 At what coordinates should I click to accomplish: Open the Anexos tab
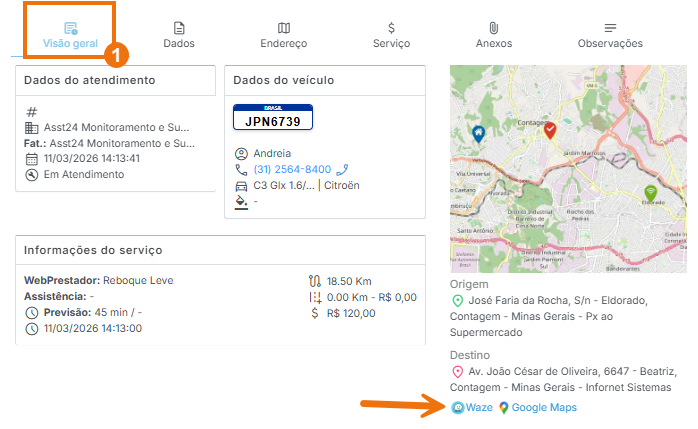[x=494, y=34]
